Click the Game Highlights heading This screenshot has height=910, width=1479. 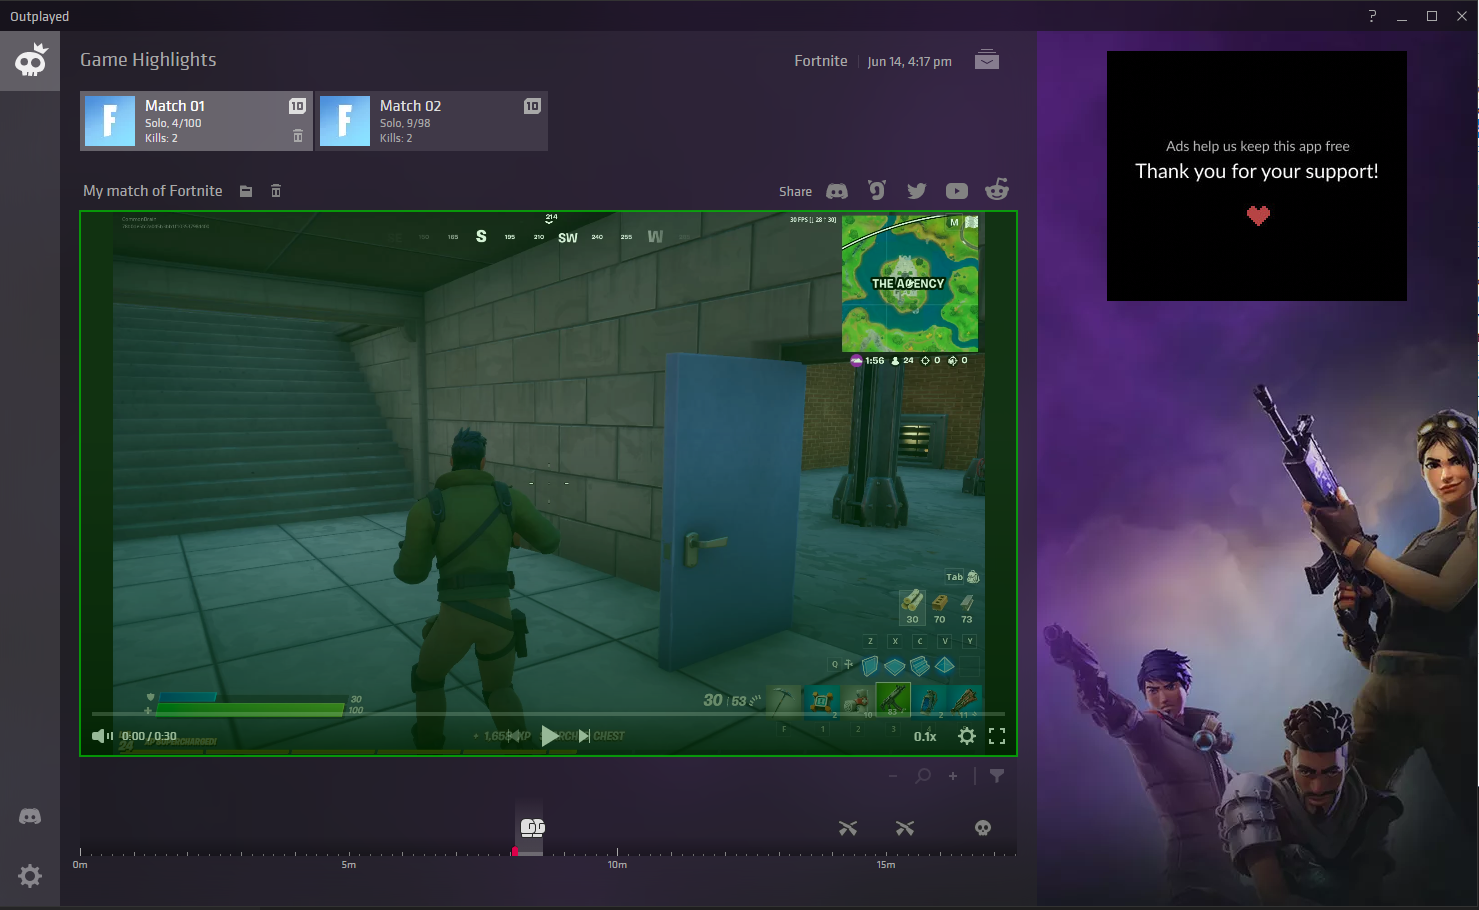[x=148, y=60]
